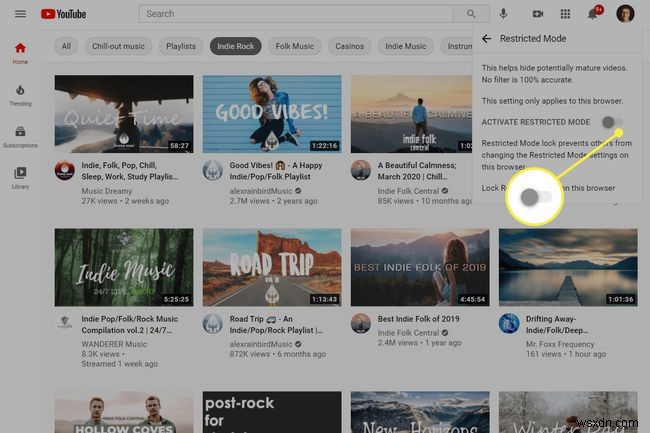The image size is (650, 433).
Task: Open Music Dreamy channel avatar
Action: 65,170
